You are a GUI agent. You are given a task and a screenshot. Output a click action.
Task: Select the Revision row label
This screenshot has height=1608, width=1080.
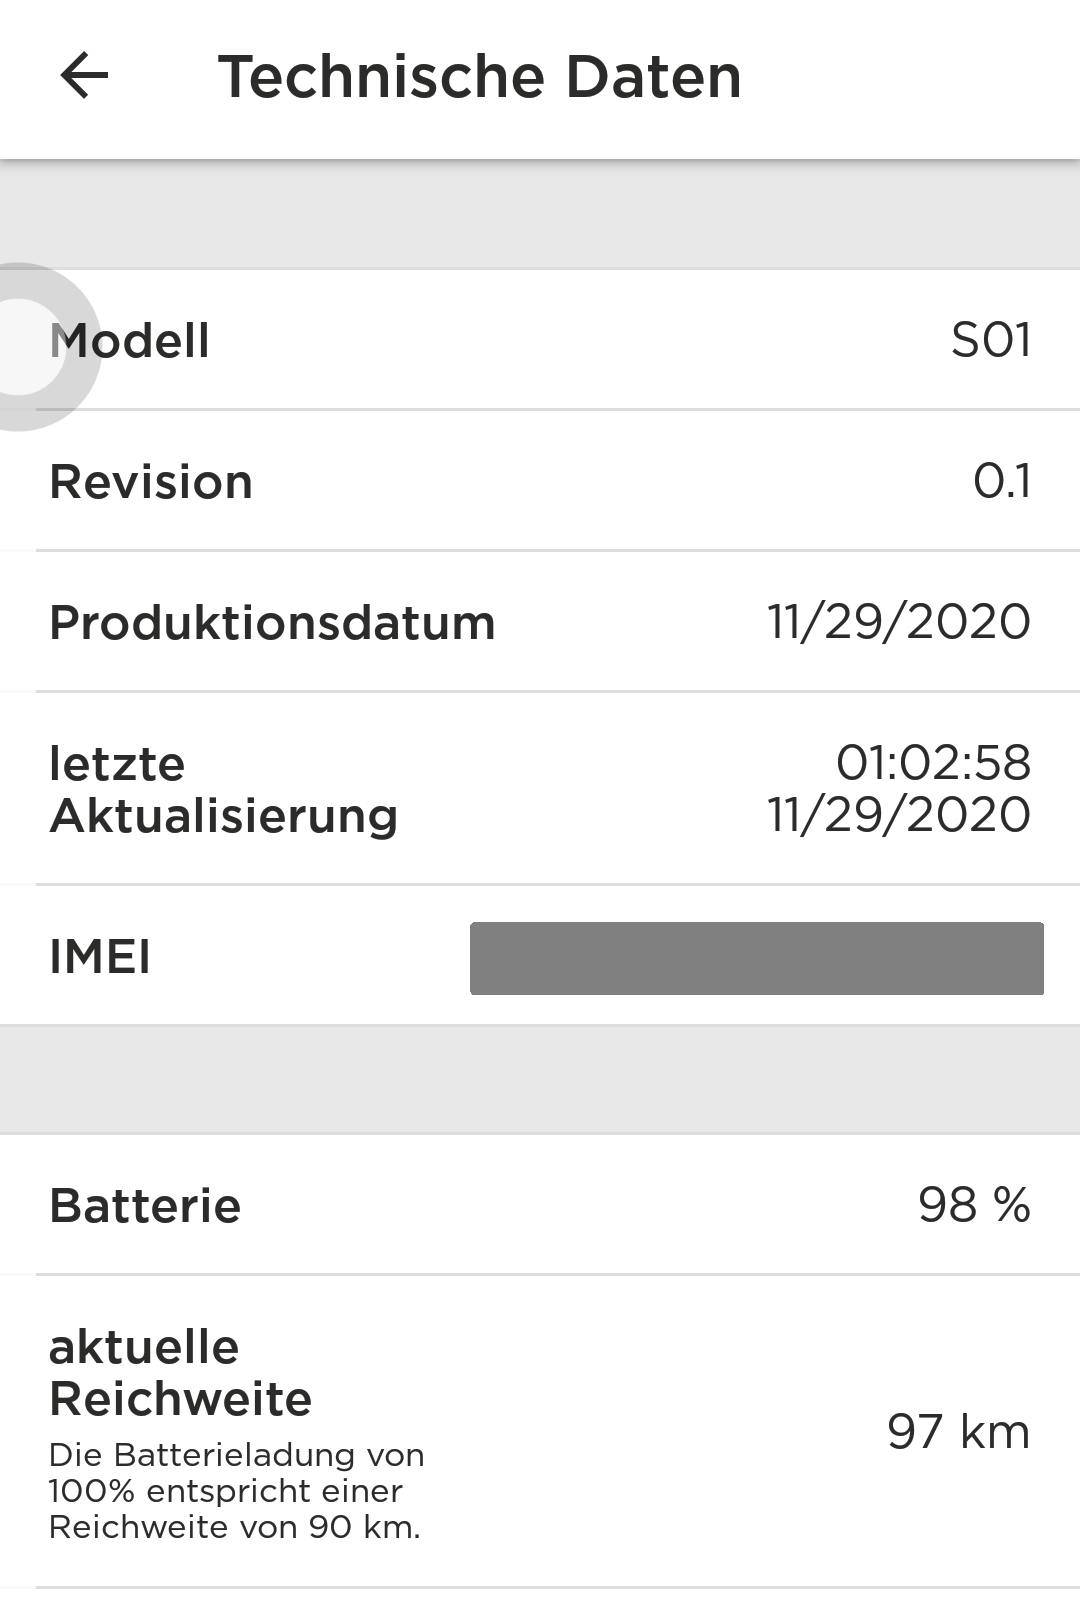coord(151,482)
